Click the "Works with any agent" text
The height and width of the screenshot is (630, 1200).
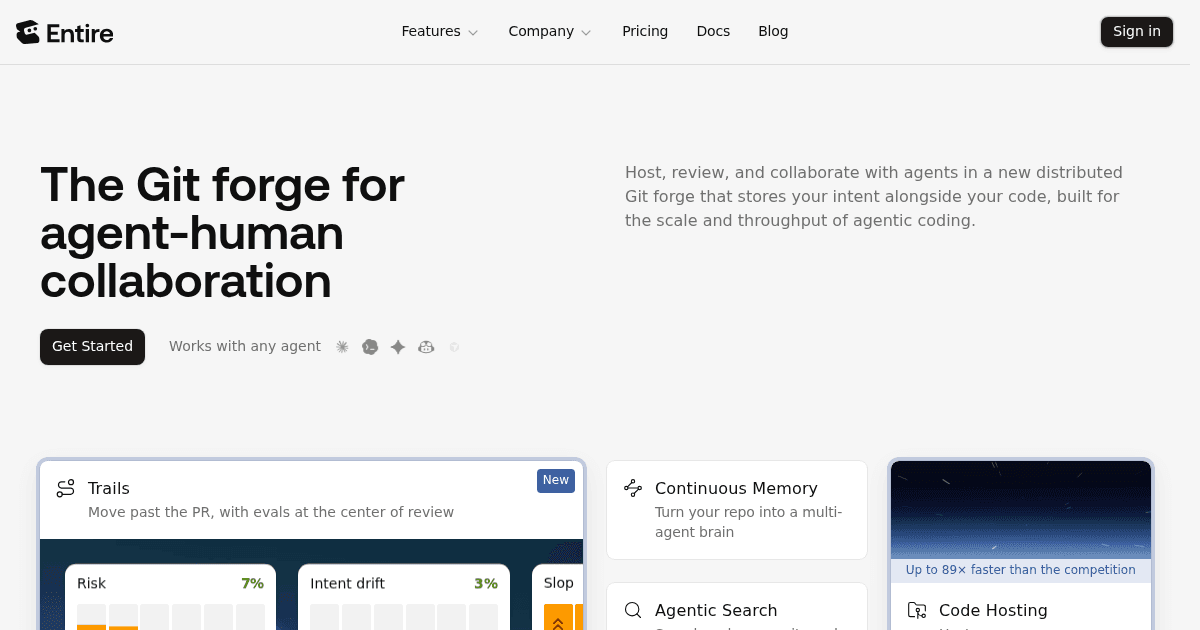coord(245,346)
